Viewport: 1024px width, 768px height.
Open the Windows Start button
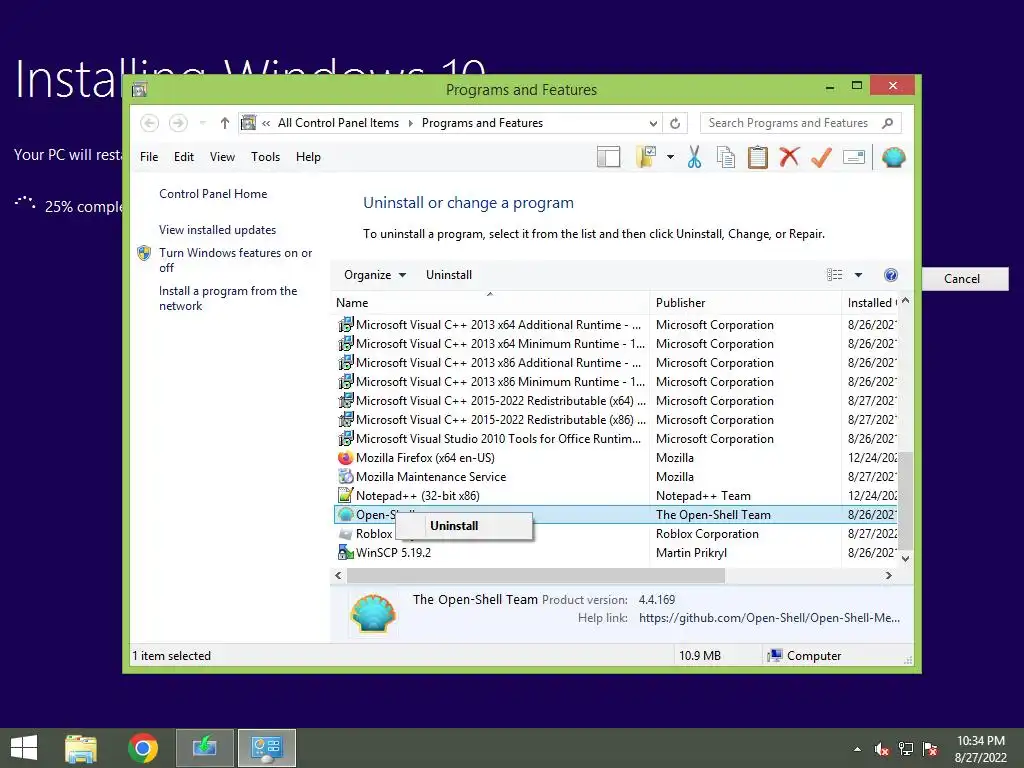[24, 748]
